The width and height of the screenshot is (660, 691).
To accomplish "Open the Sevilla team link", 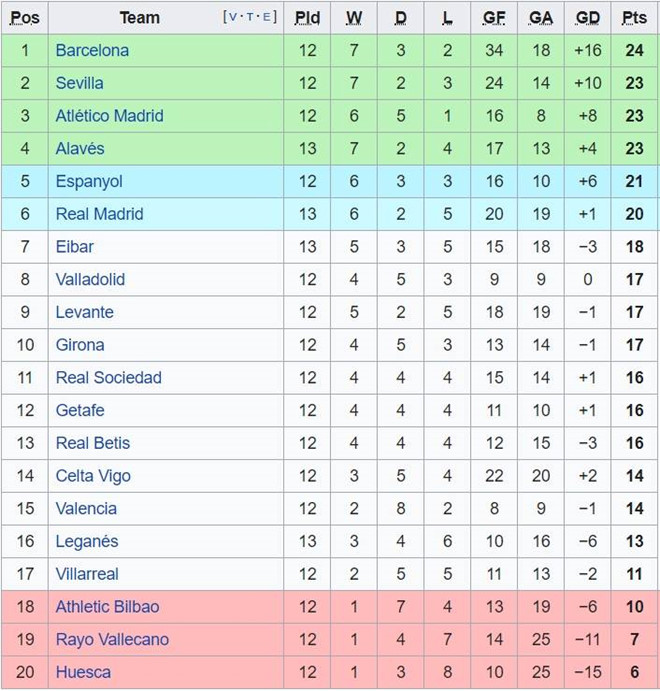I will click(x=79, y=83).
